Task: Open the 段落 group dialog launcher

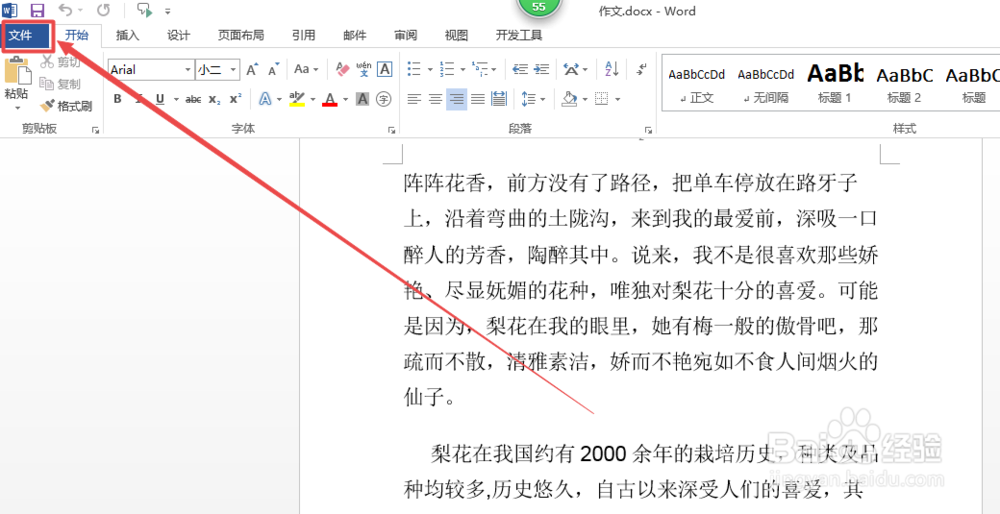Action: (x=648, y=129)
